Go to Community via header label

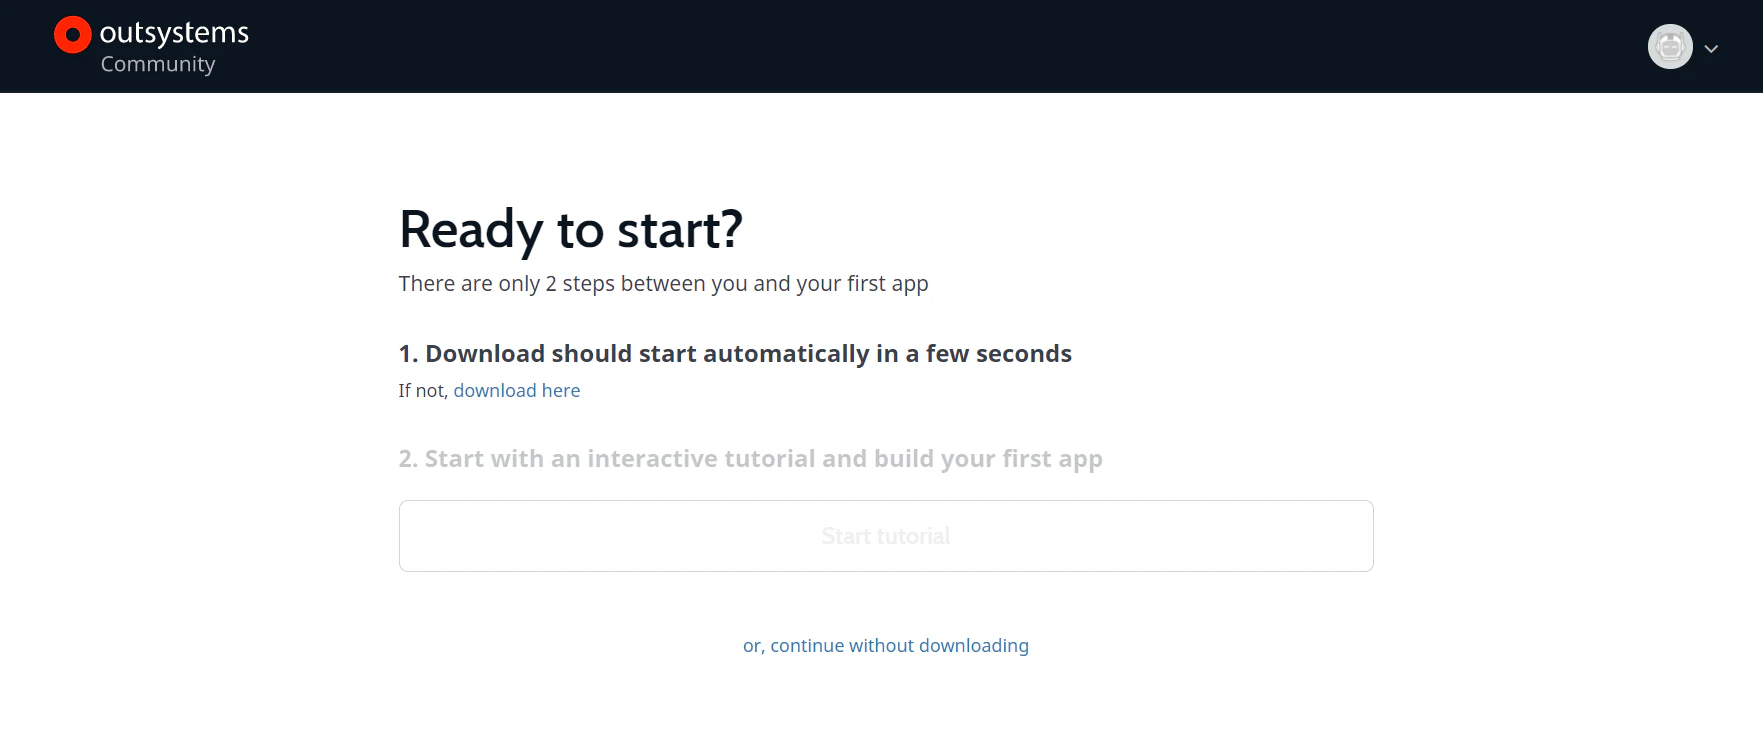158,64
